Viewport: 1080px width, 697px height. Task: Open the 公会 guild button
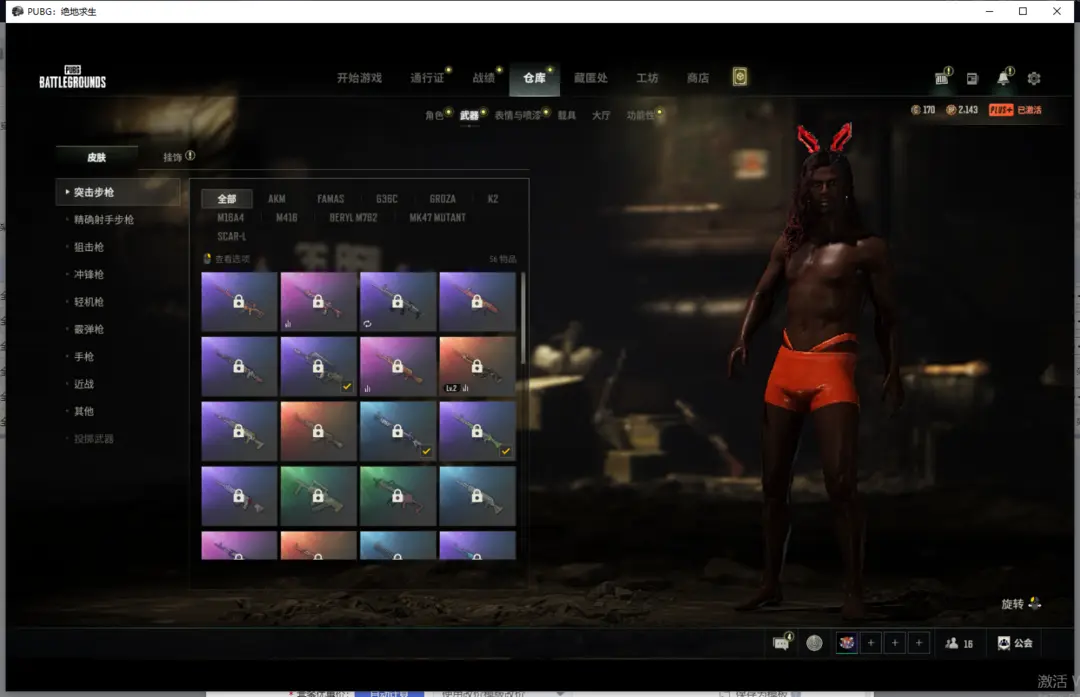[x=1015, y=643]
